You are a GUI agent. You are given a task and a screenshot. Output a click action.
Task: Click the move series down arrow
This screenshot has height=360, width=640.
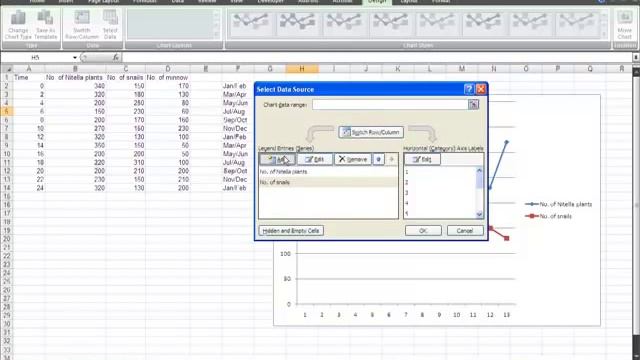coord(391,159)
